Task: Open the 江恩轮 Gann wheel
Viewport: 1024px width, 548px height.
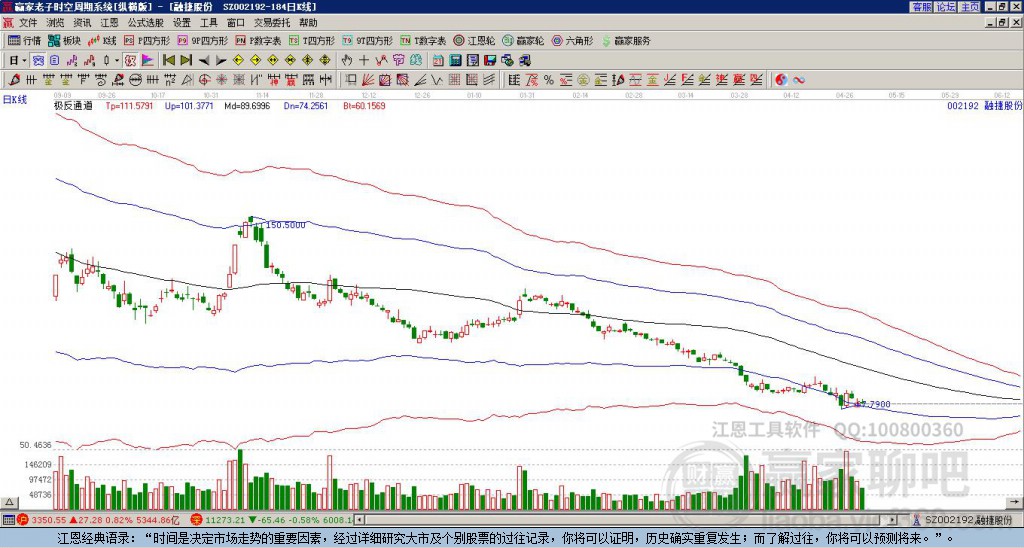Action: (x=474, y=40)
